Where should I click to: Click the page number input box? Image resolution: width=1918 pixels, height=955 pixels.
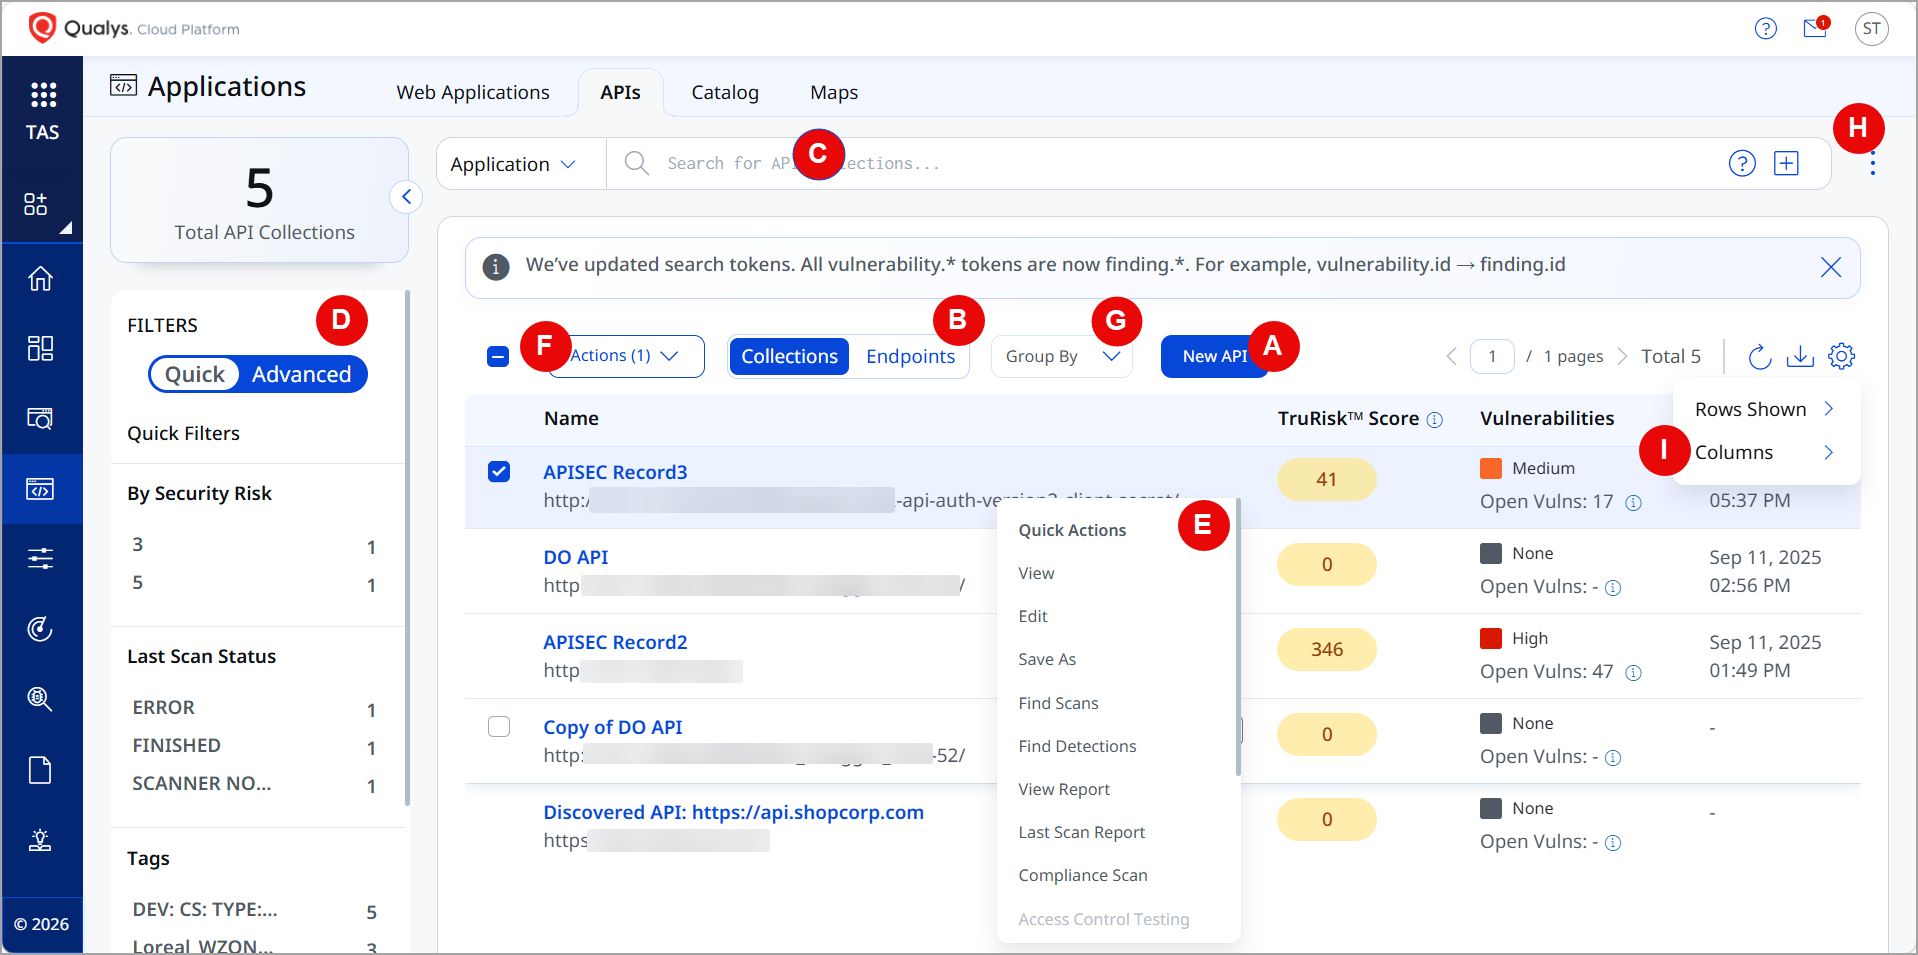point(1492,356)
